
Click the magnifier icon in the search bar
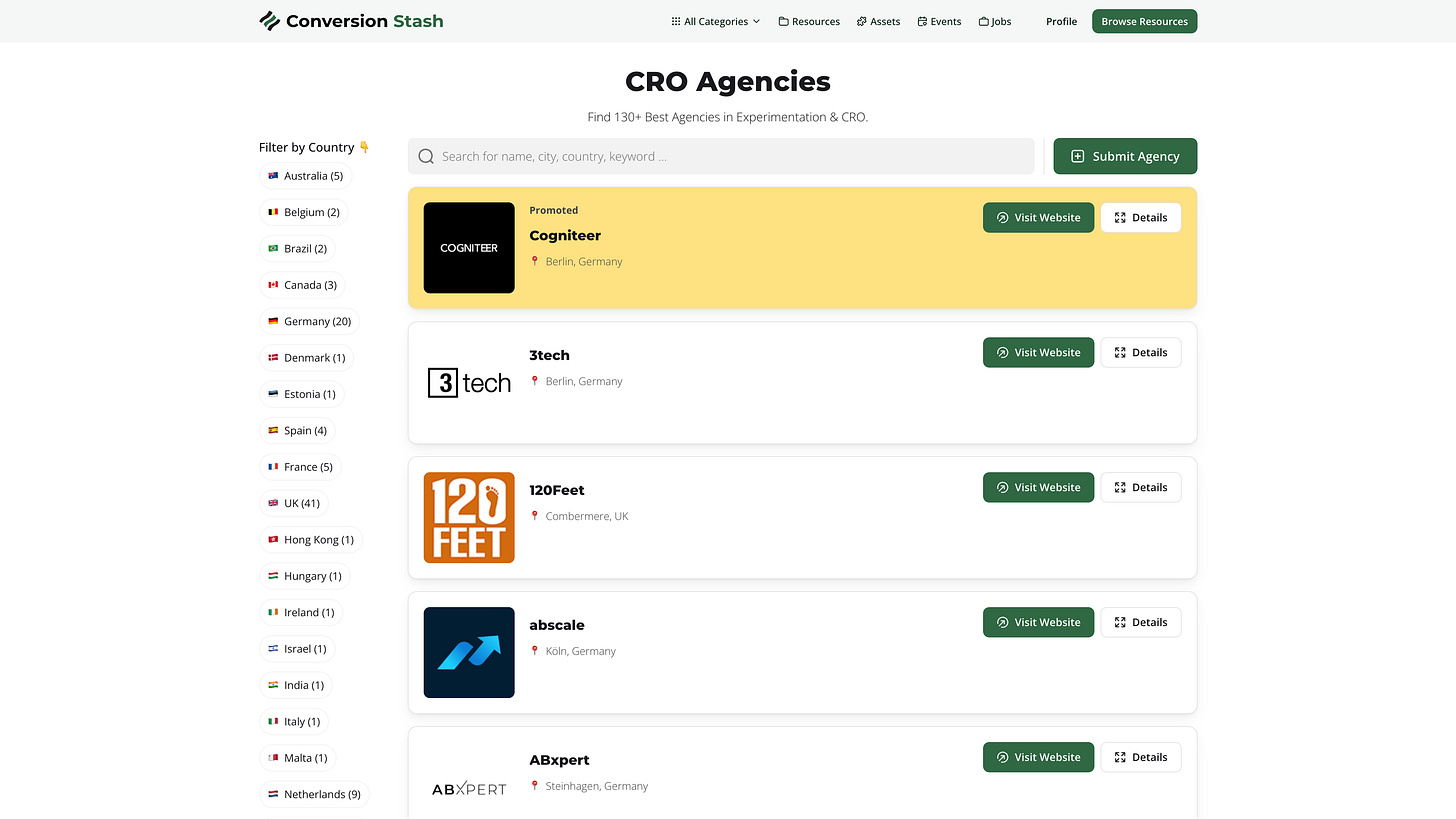pos(426,156)
